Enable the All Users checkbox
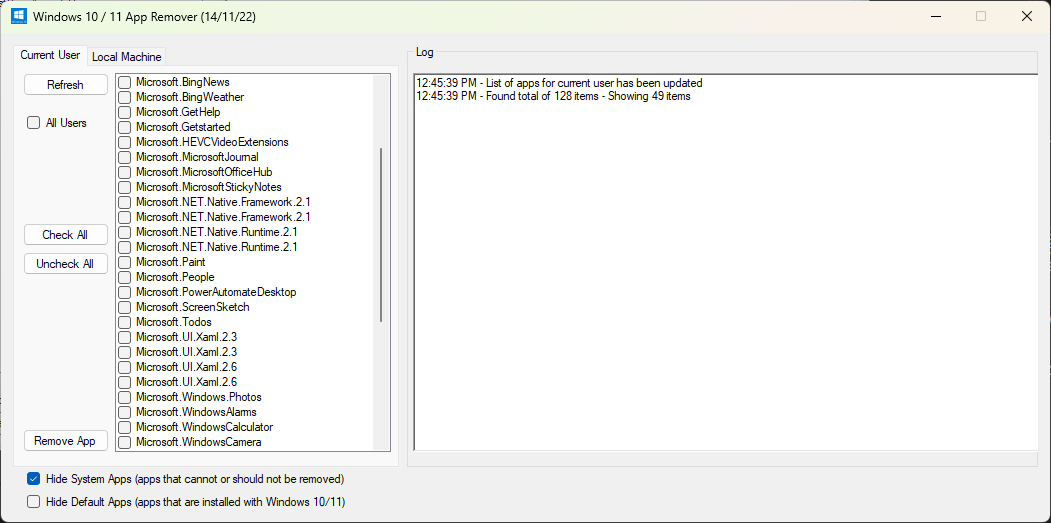The image size is (1051, 523). 34,123
